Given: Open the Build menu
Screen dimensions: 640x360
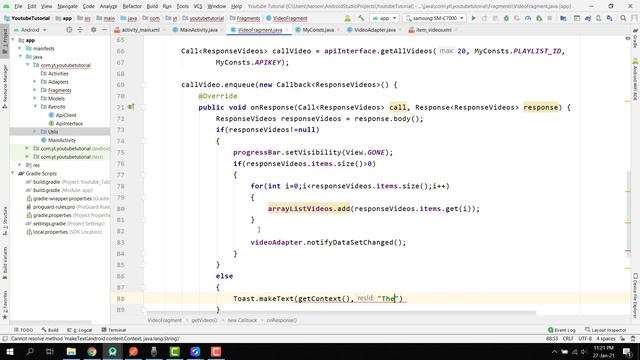Looking at the screenshot, I should coord(152,6).
